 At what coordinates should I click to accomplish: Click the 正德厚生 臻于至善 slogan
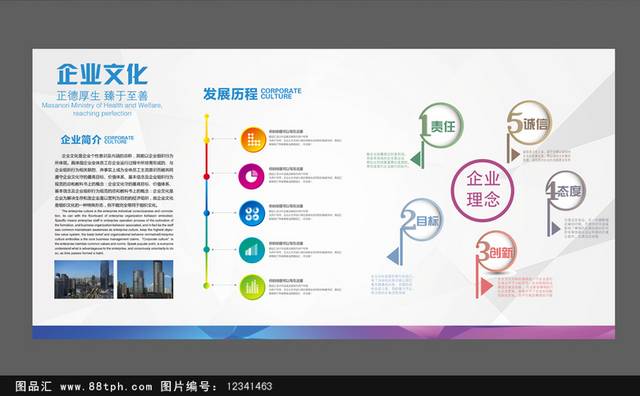point(102,96)
